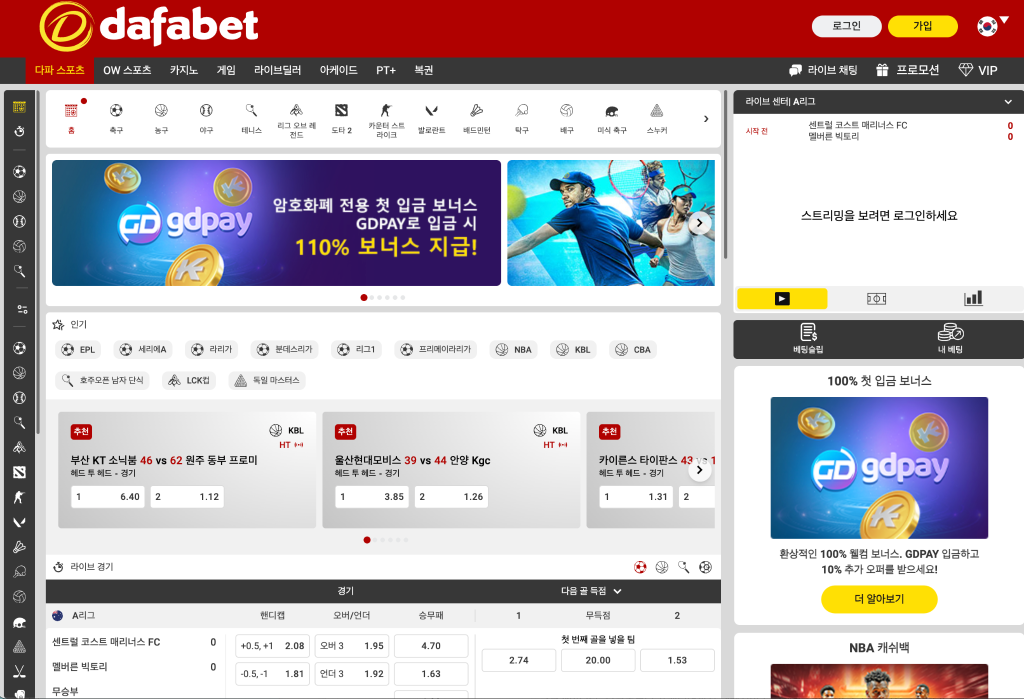
Task: Pick handicap +0.5,+1 odds 2.08
Action: [272, 646]
